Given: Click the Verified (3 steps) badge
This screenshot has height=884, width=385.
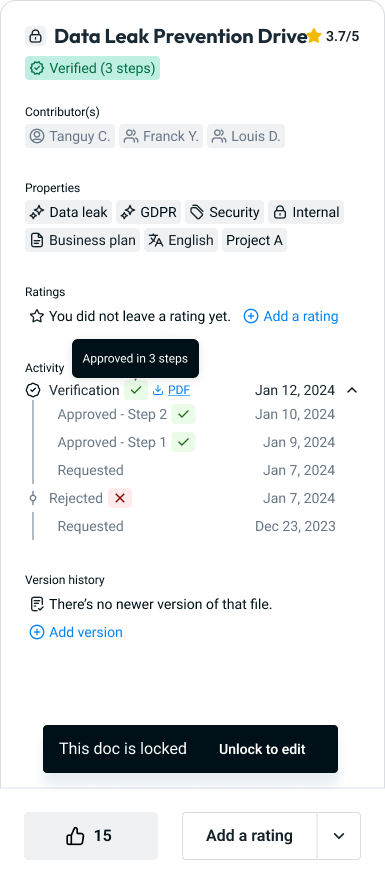Looking at the screenshot, I should (x=92, y=68).
